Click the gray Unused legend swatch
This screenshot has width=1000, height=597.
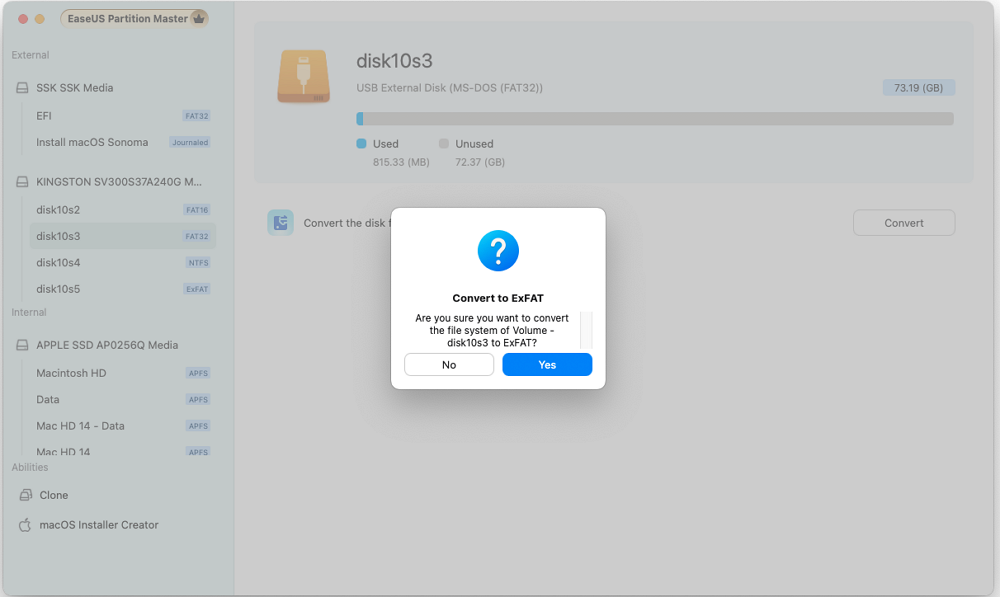click(x=444, y=144)
